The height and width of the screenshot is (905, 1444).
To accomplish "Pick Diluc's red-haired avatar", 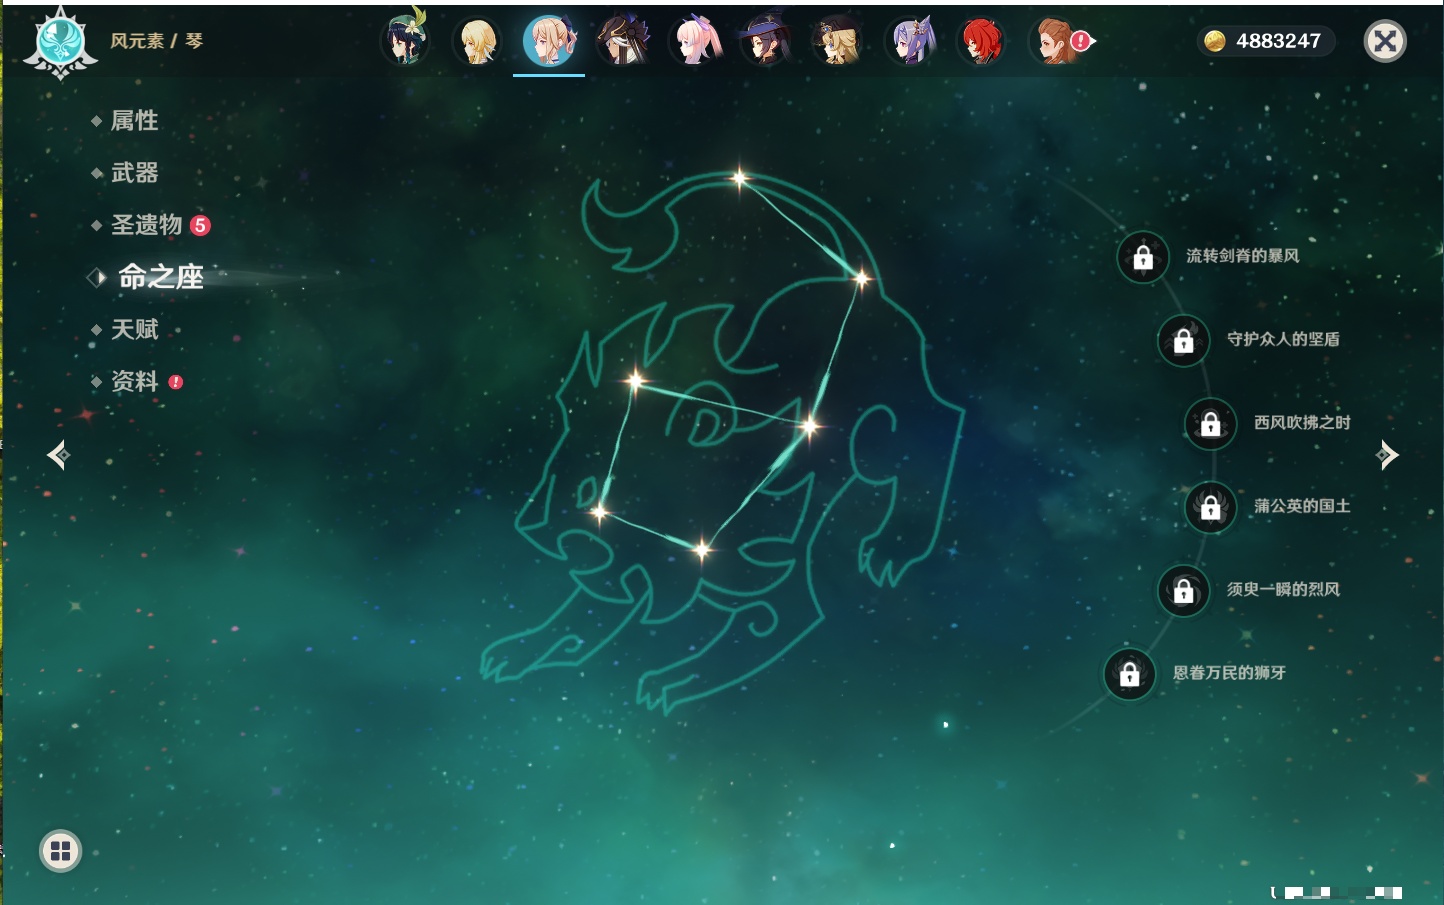I will click(x=982, y=41).
